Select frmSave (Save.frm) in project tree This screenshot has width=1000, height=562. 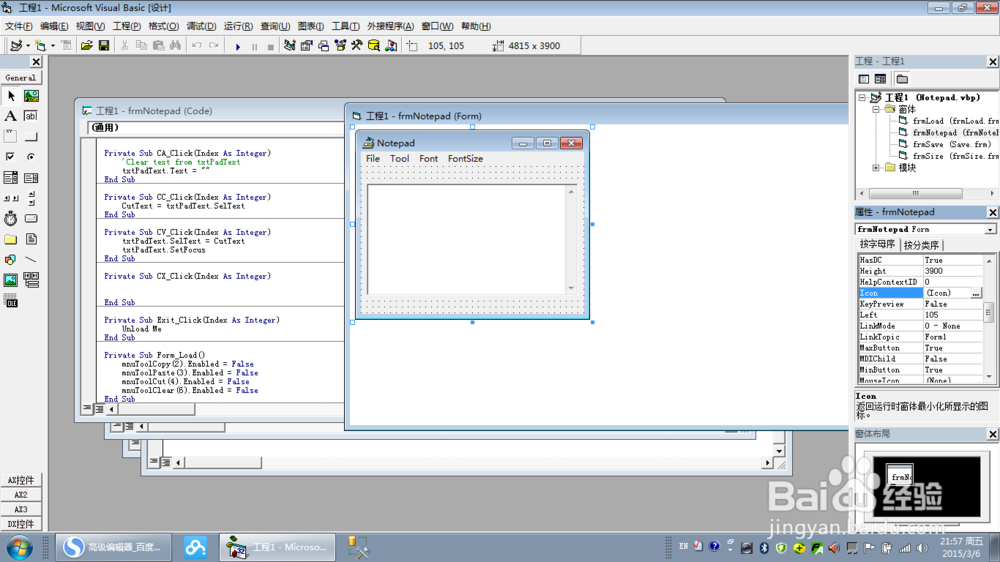945,144
